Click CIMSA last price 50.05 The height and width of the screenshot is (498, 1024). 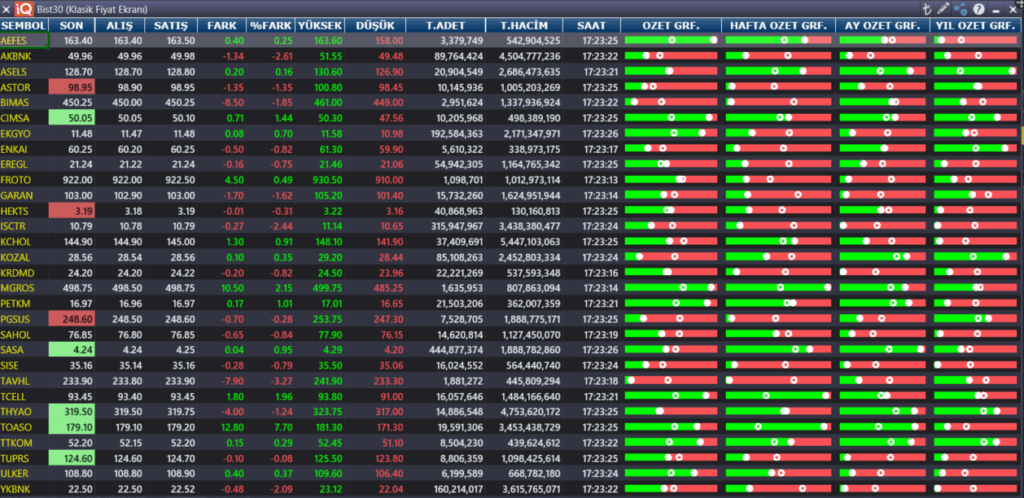click(x=72, y=117)
